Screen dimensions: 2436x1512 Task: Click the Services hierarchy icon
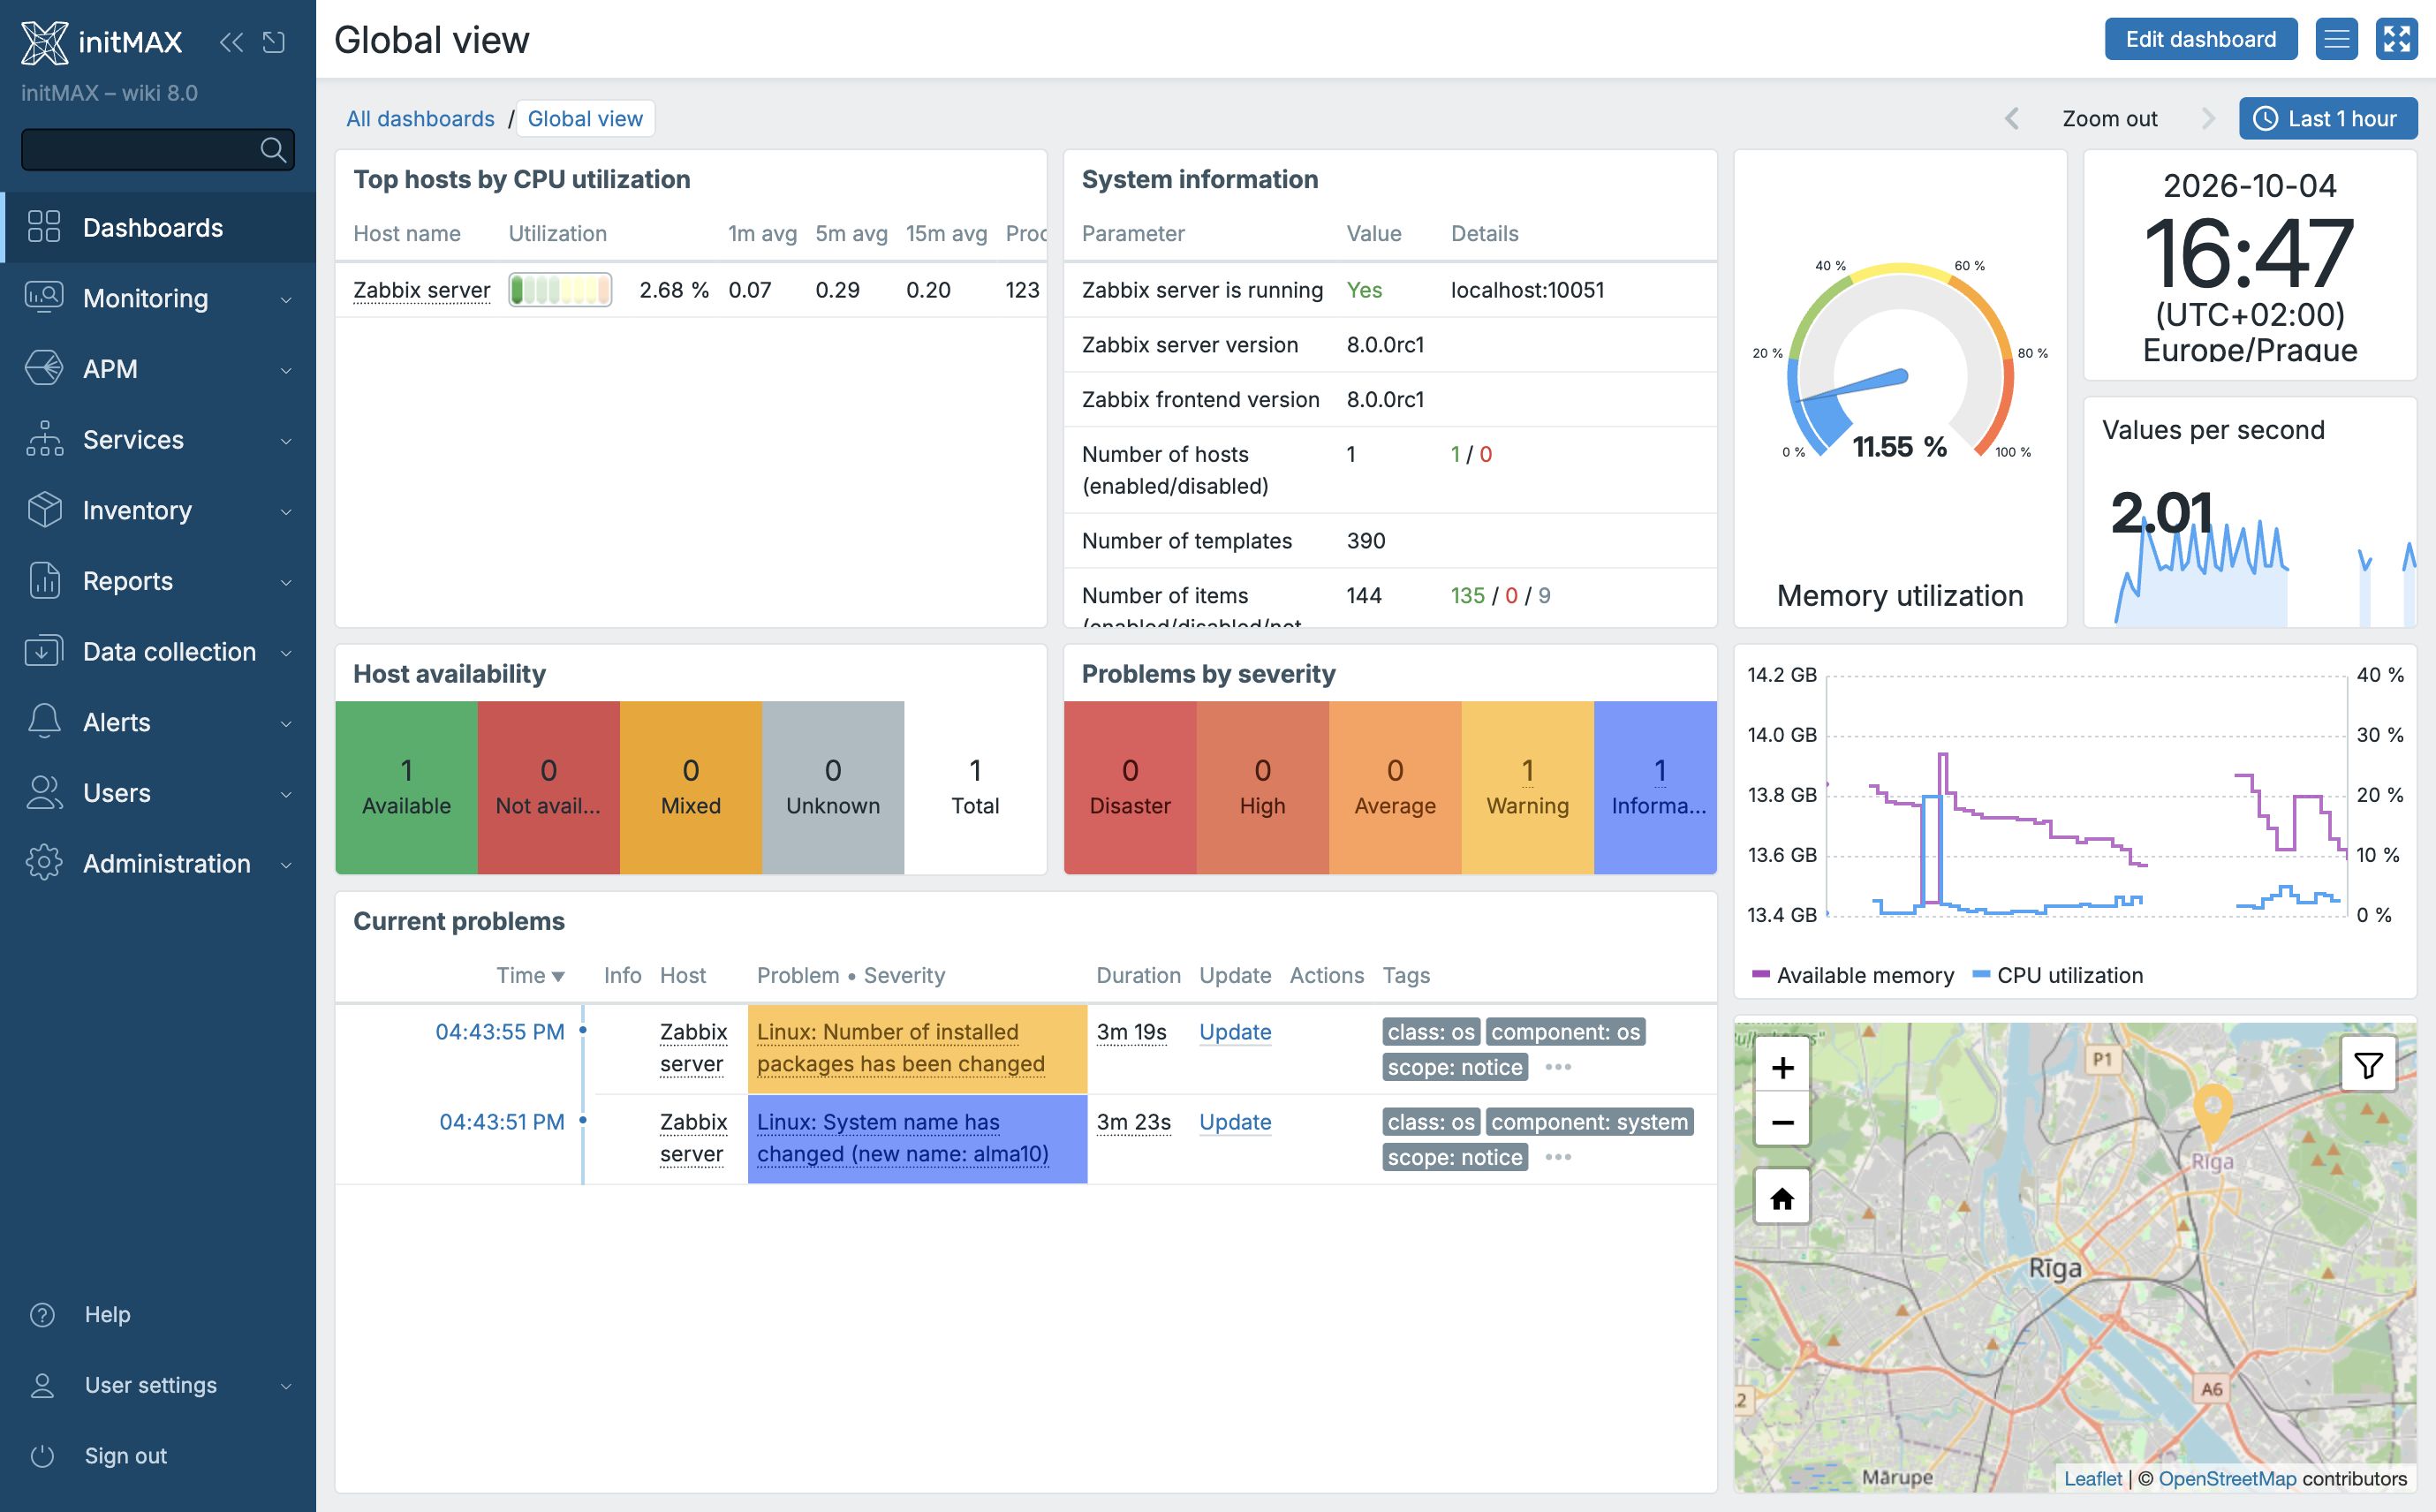point(44,440)
